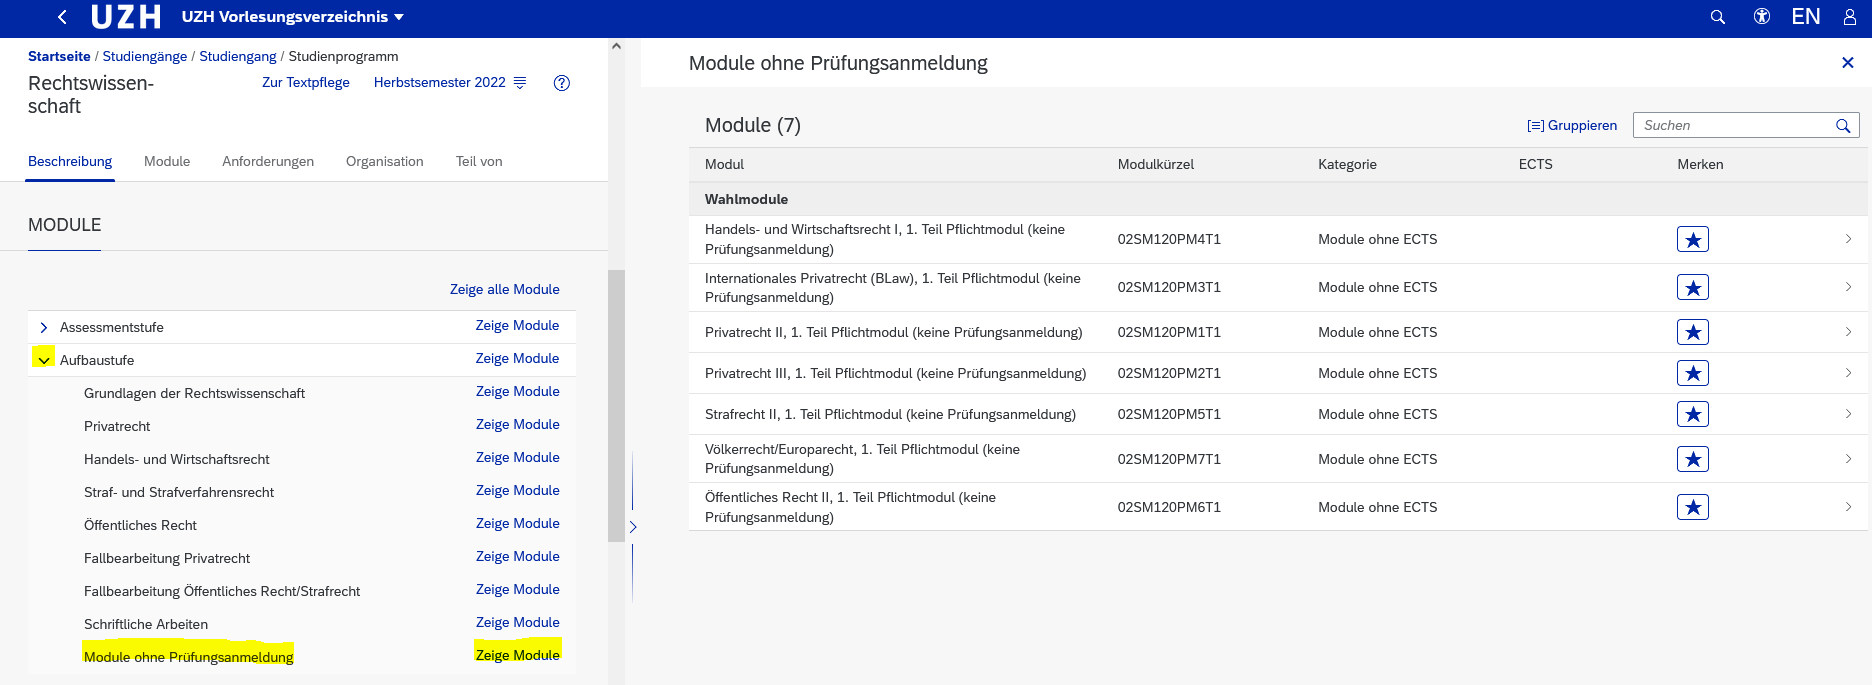Open the search icon in top bar
Screen dimensions: 1872x685
pyautogui.click(x=1718, y=17)
